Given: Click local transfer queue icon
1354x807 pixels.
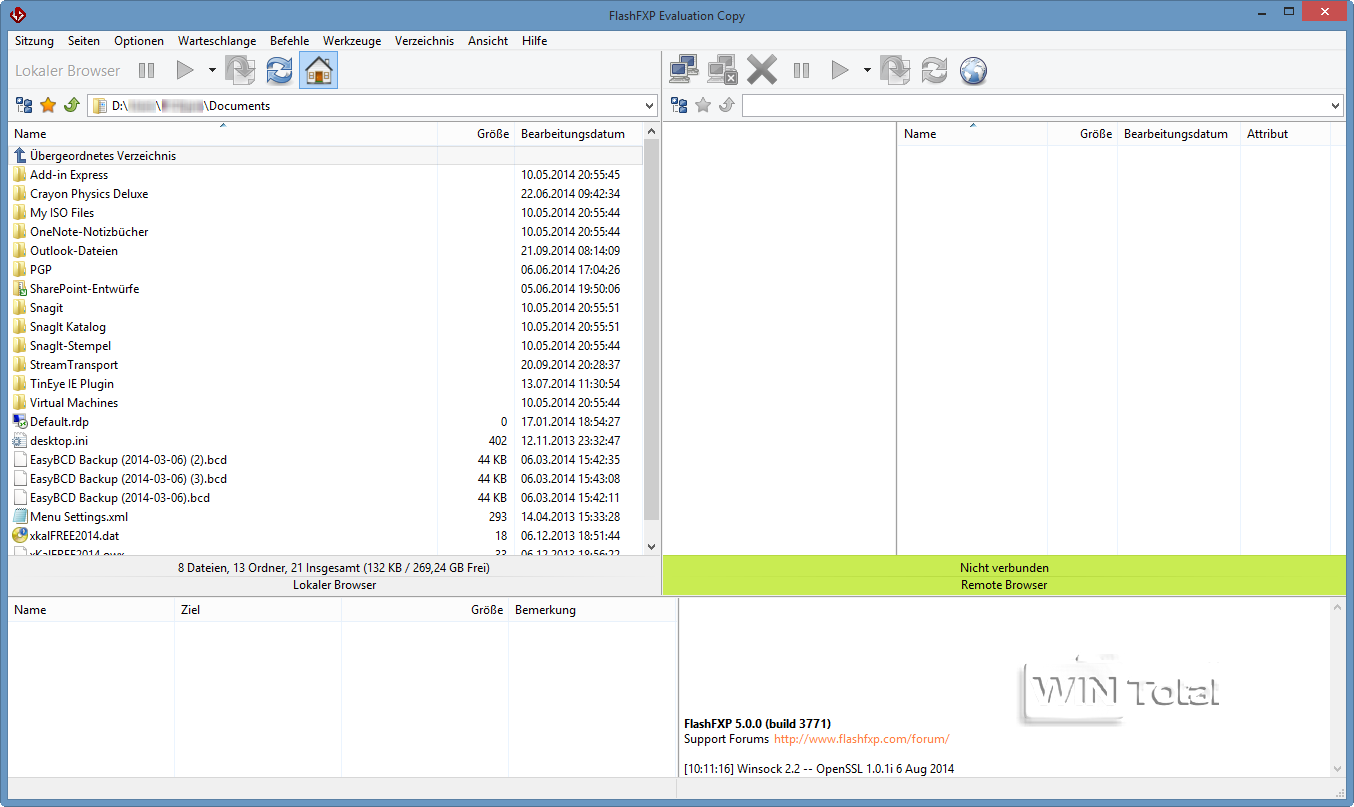Looking at the screenshot, I should click(x=241, y=70).
